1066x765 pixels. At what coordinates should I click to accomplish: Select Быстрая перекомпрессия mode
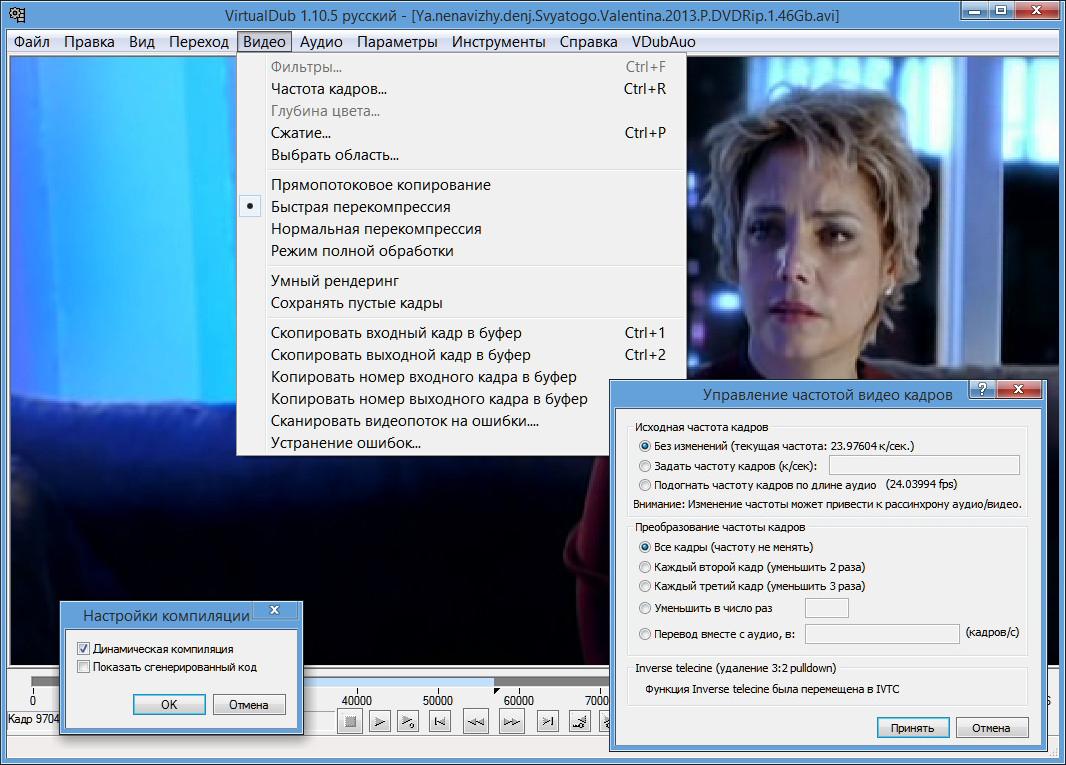click(x=462, y=207)
